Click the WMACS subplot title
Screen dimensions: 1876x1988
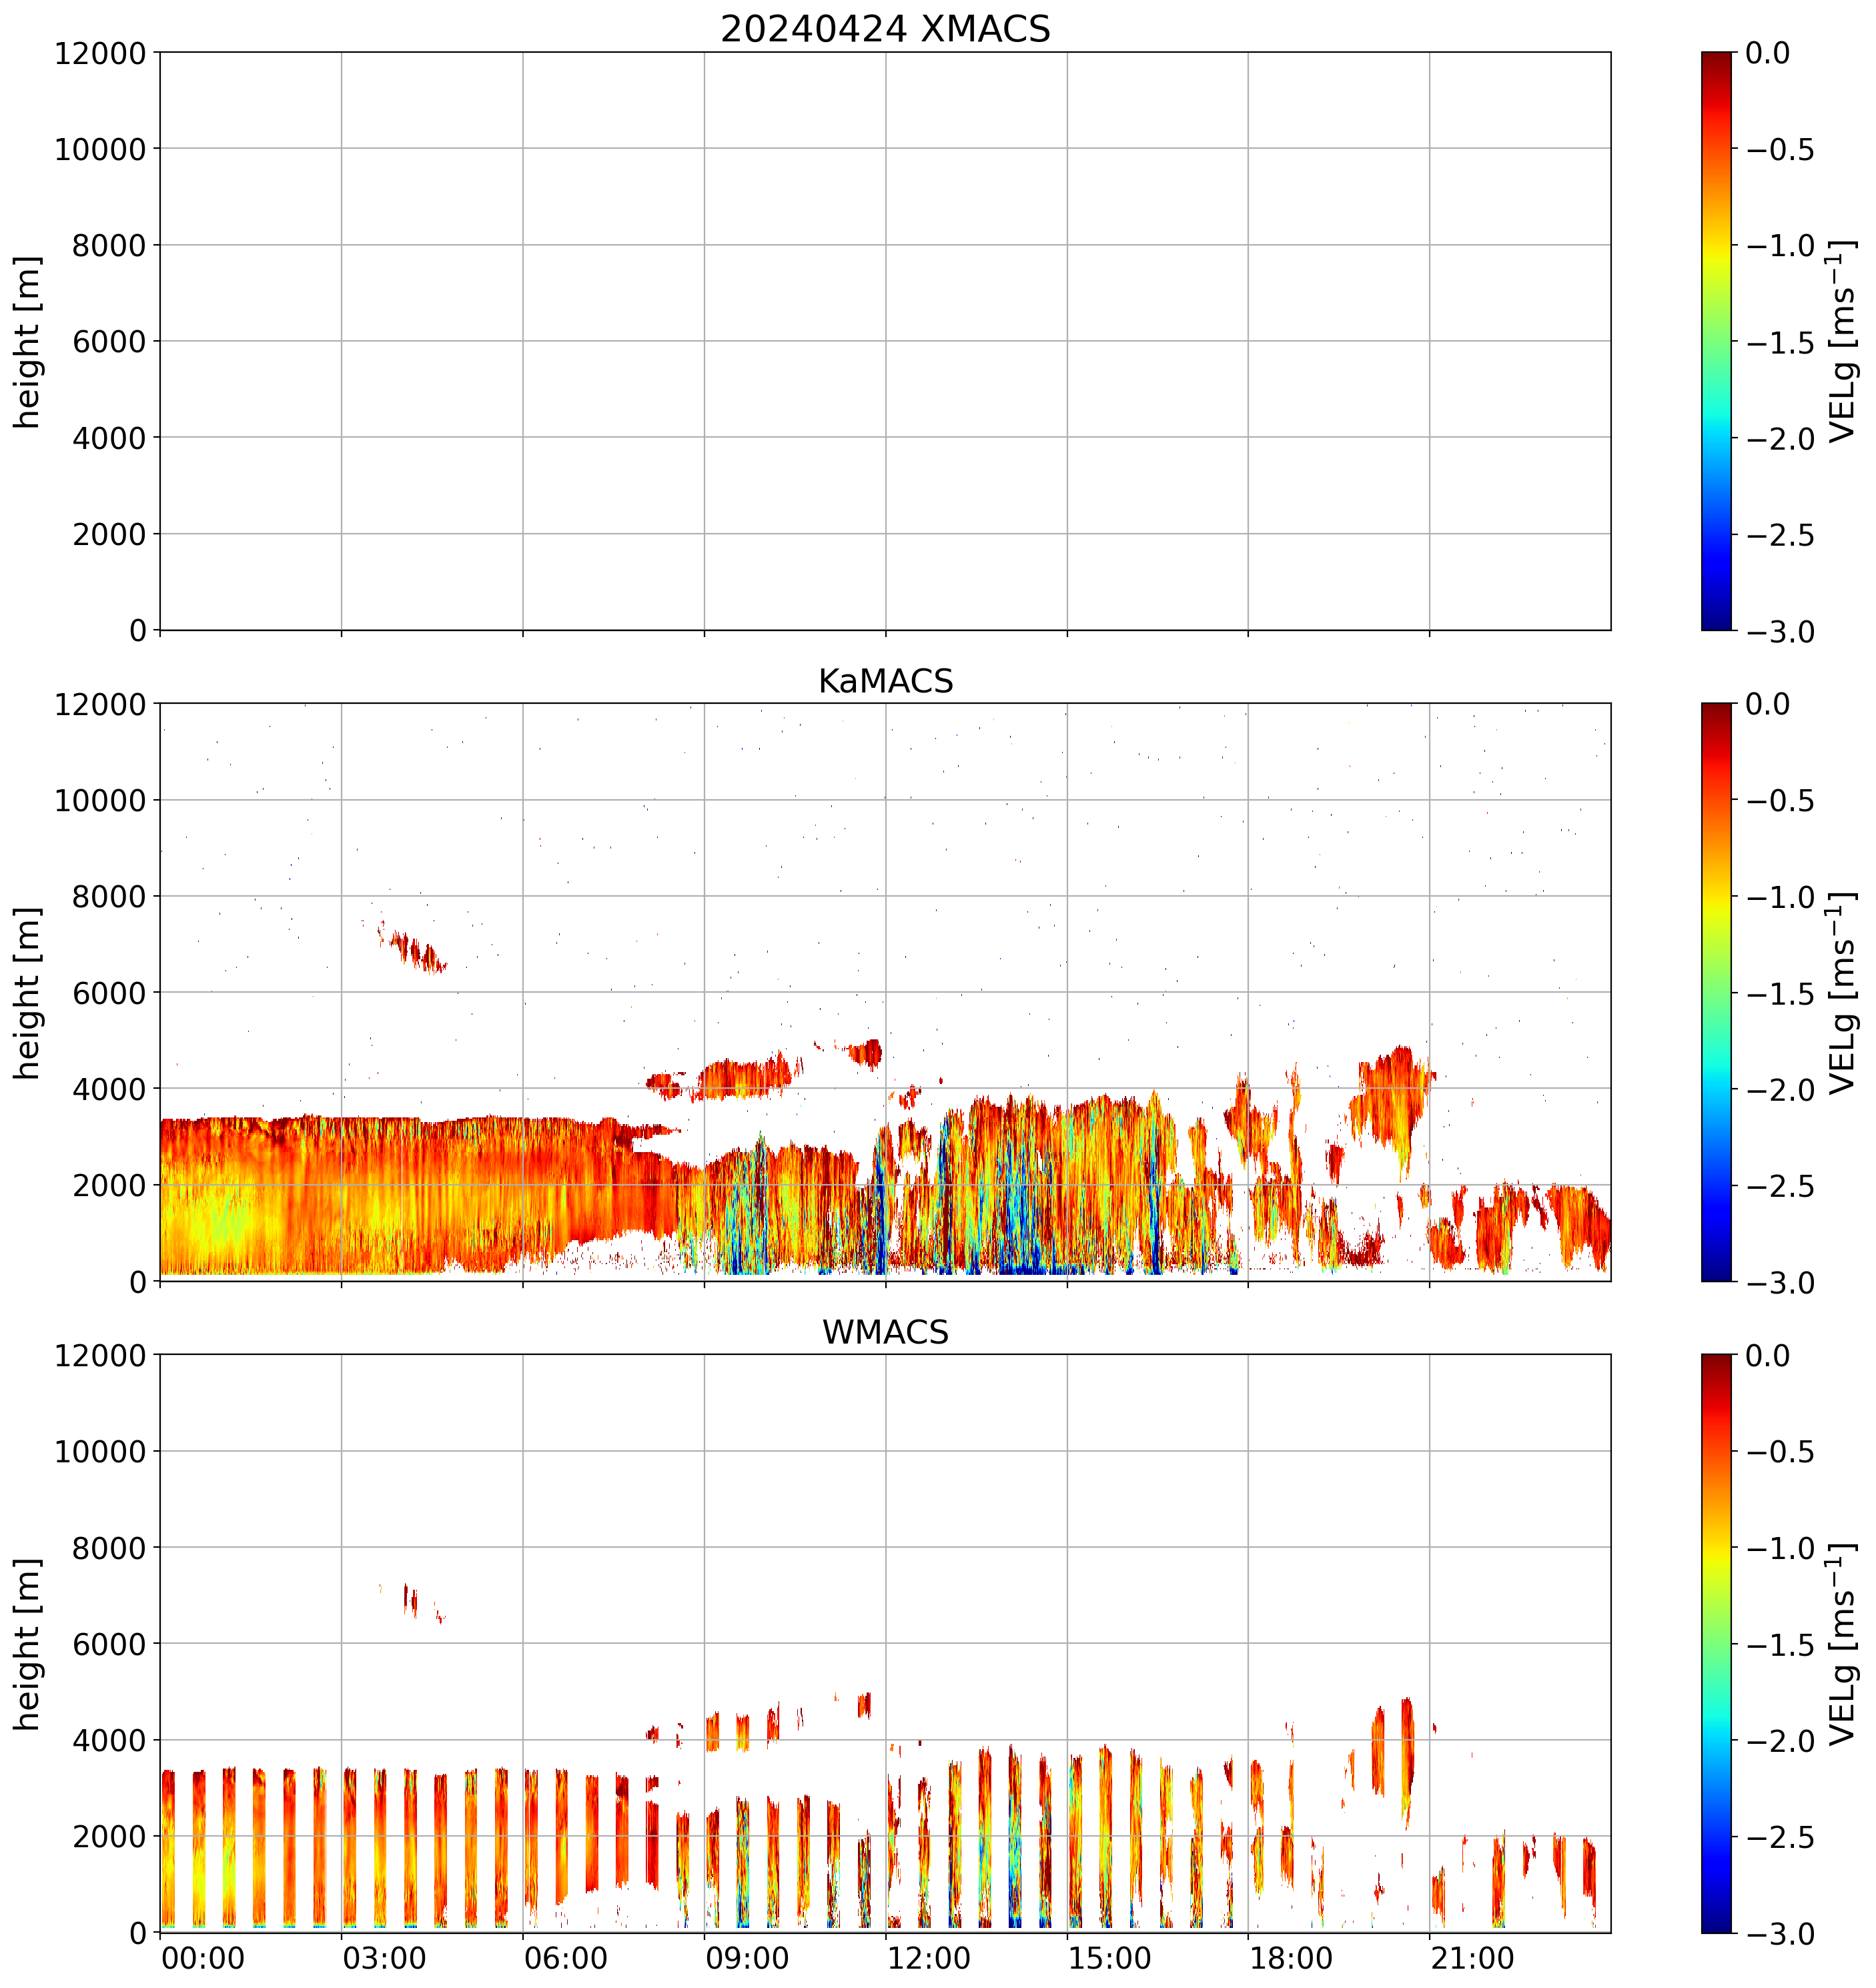885,1332
